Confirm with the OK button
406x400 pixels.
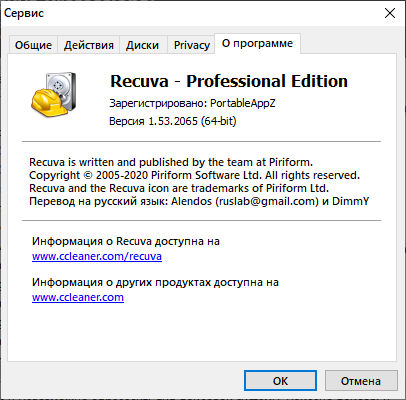pos(280,381)
